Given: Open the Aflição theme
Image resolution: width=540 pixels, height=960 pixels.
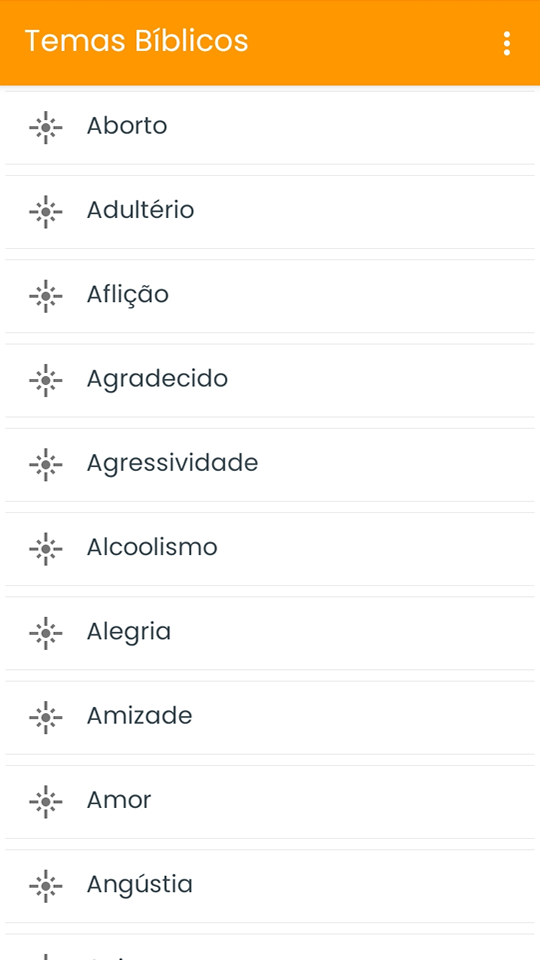Looking at the screenshot, I should pos(270,296).
